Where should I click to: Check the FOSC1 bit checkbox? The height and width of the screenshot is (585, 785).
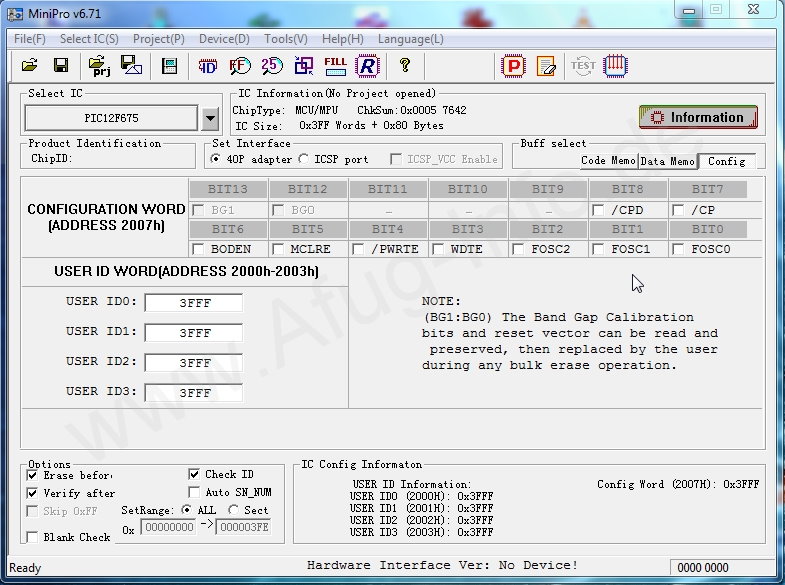point(598,249)
